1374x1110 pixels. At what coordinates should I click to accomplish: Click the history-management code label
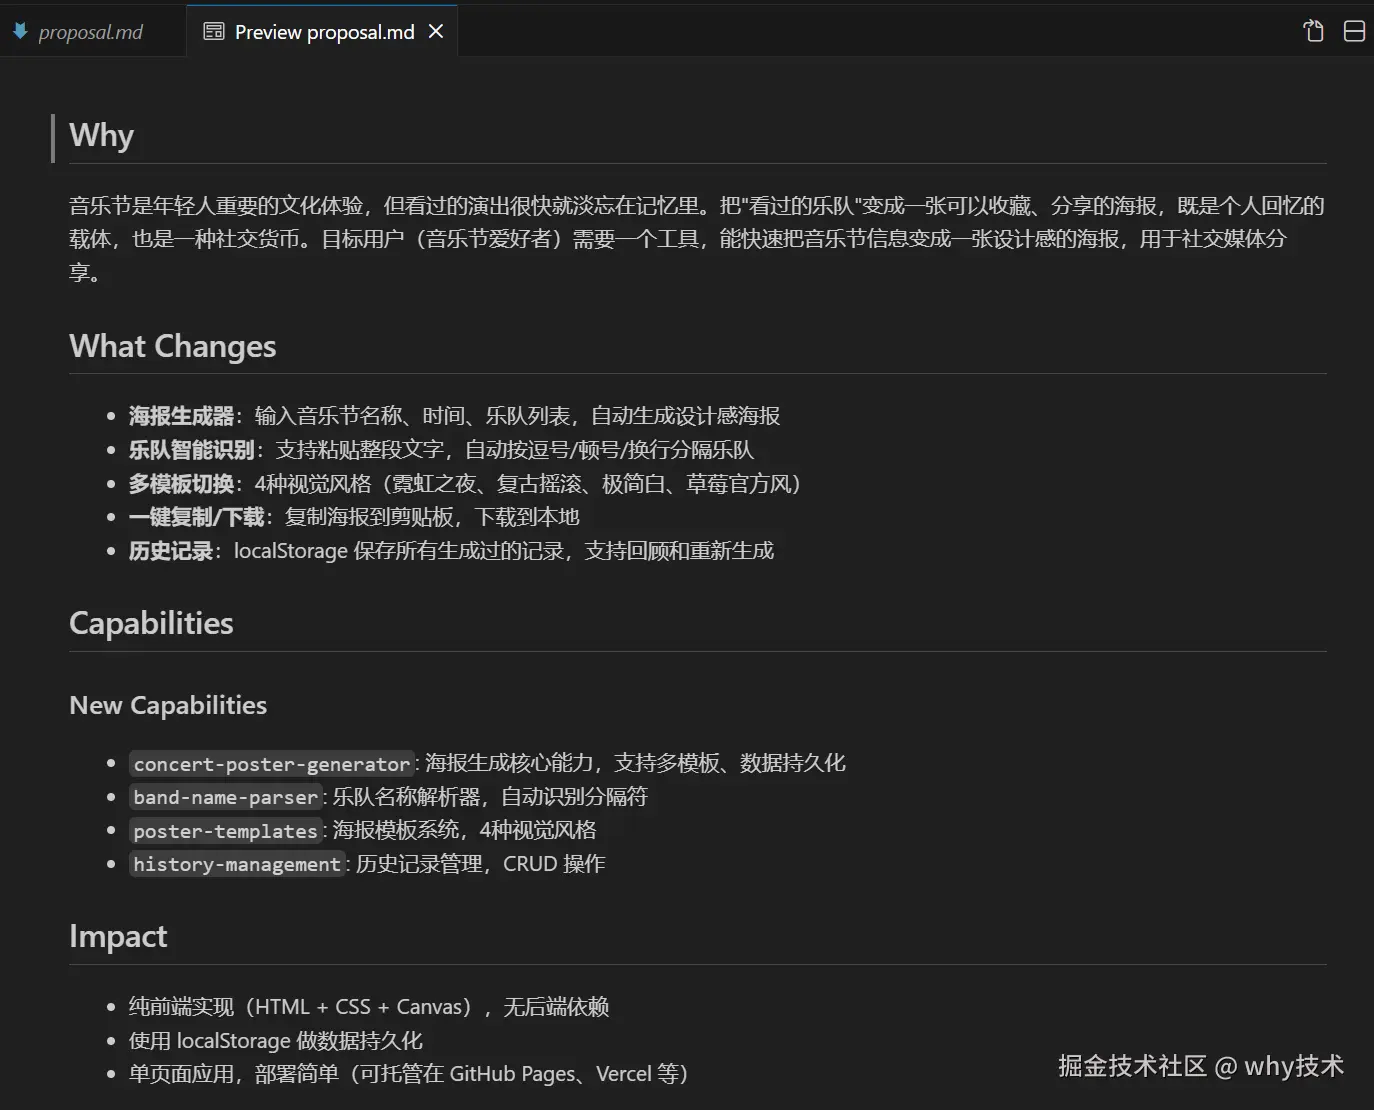point(237,864)
